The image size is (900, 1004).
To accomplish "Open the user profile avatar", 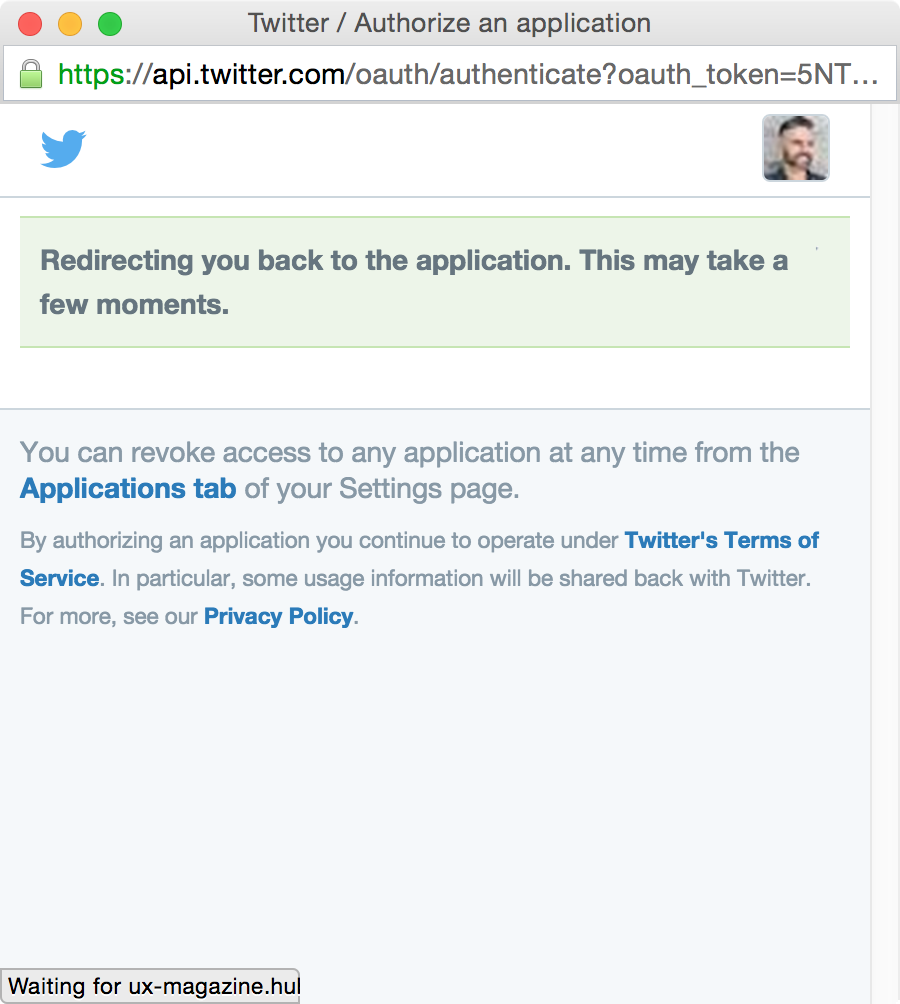I will click(796, 148).
